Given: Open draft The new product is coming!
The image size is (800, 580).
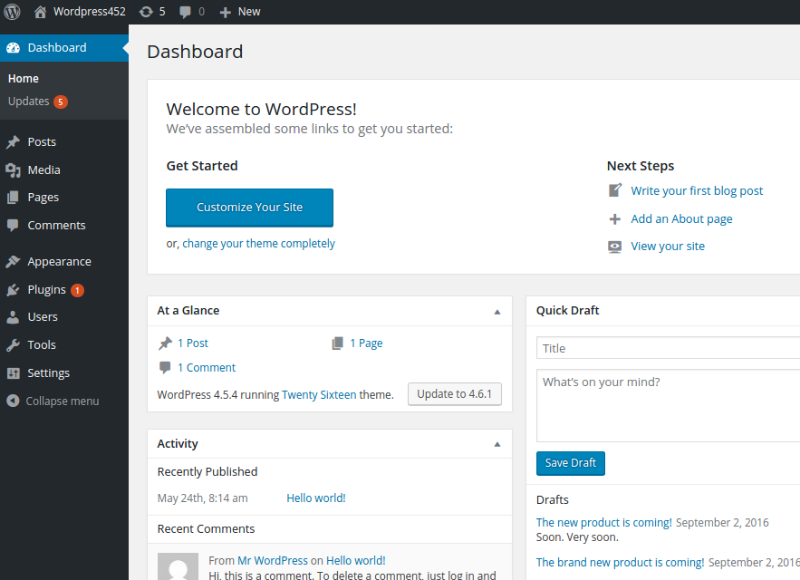Looking at the screenshot, I should (604, 522).
